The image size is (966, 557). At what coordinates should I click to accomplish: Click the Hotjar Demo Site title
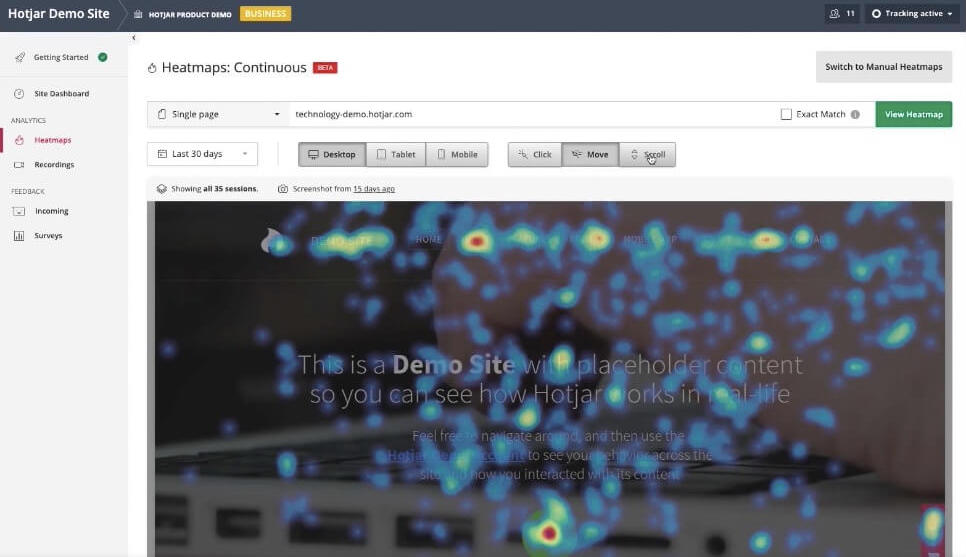tap(59, 14)
